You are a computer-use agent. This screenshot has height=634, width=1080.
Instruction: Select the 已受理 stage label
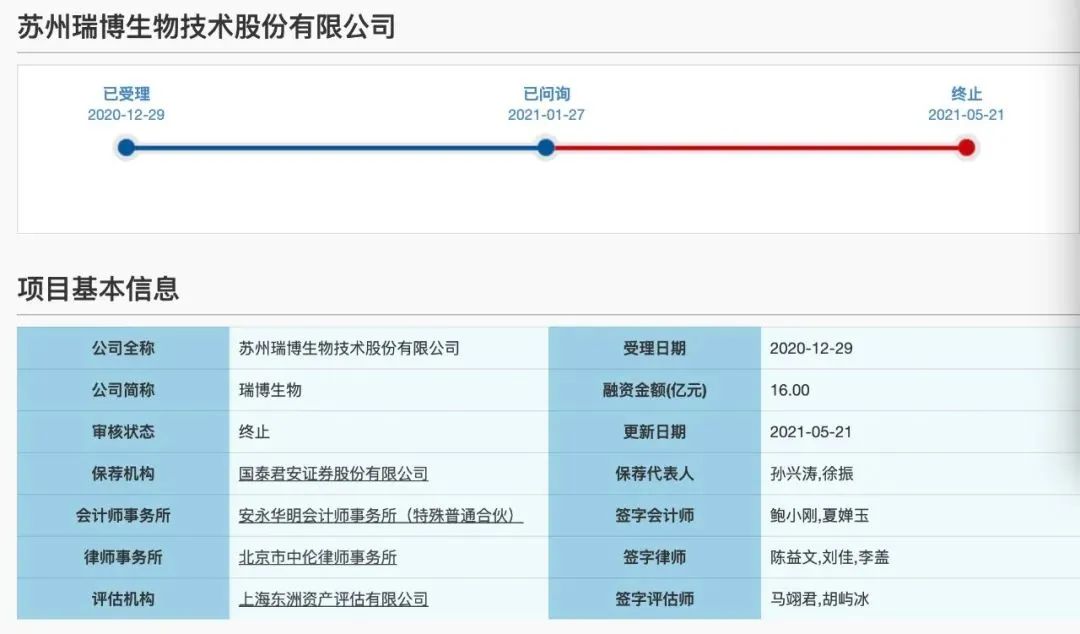126,94
